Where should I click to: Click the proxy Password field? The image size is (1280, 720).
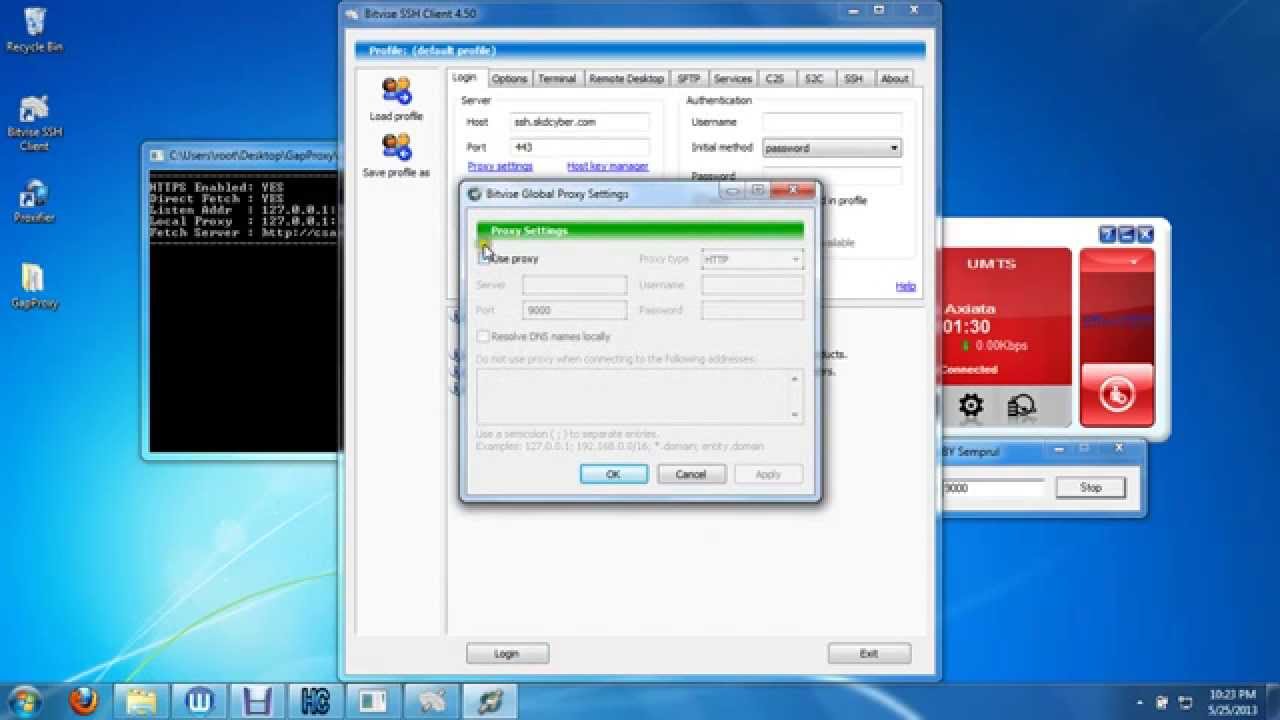pos(752,310)
